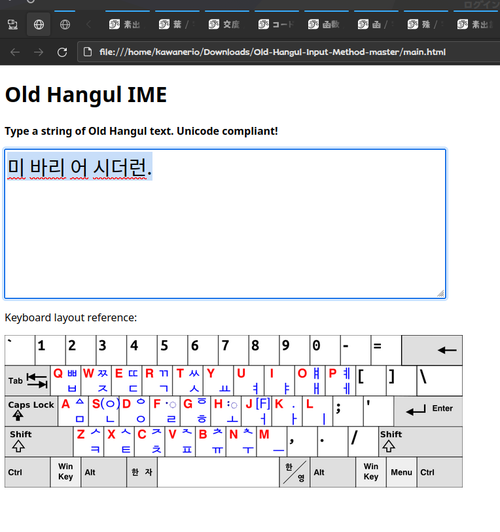The height and width of the screenshot is (532, 500).
Task: Click the S key with ㄴ
Action: (104, 411)
